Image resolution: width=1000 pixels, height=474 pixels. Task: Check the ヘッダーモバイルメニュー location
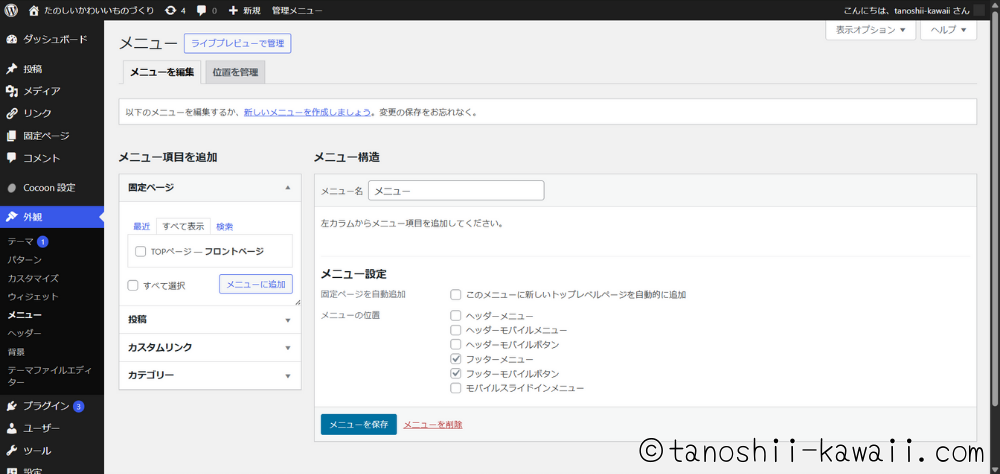455,330
